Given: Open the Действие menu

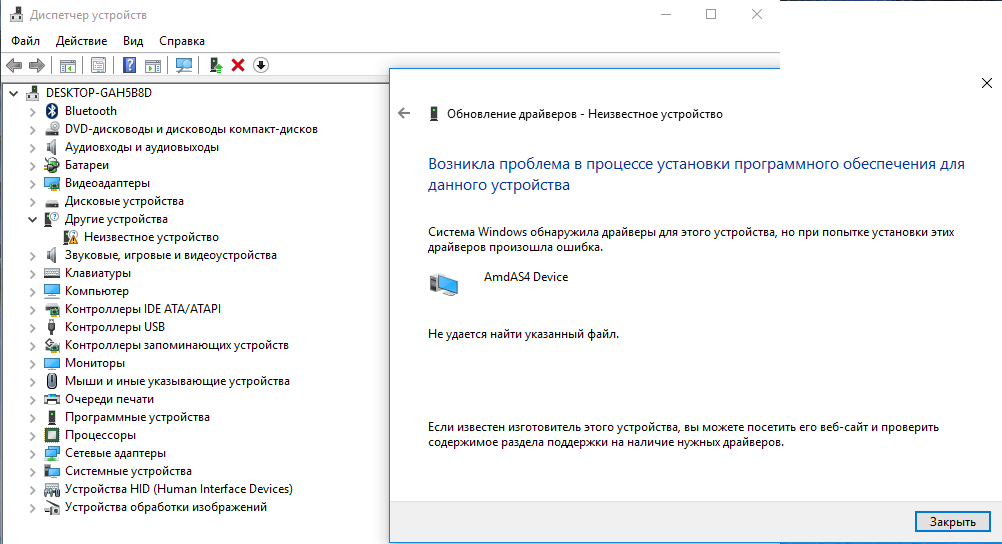Looking at the screenshot, I should (82, 41).
